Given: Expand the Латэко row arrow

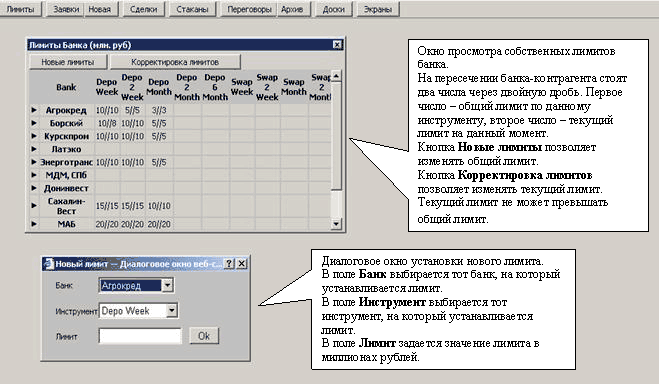Looking at the screenshot, I should (34, 149).
